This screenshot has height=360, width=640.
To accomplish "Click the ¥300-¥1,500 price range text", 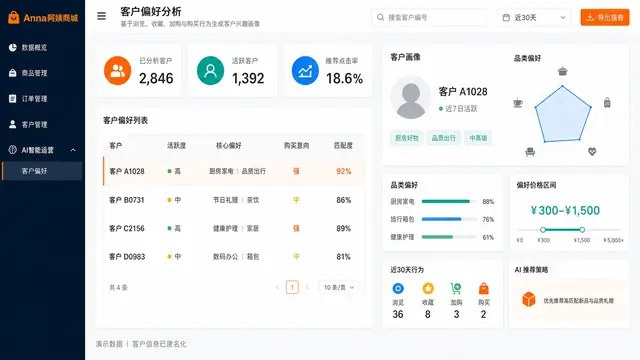I will (x=565, y=211).
